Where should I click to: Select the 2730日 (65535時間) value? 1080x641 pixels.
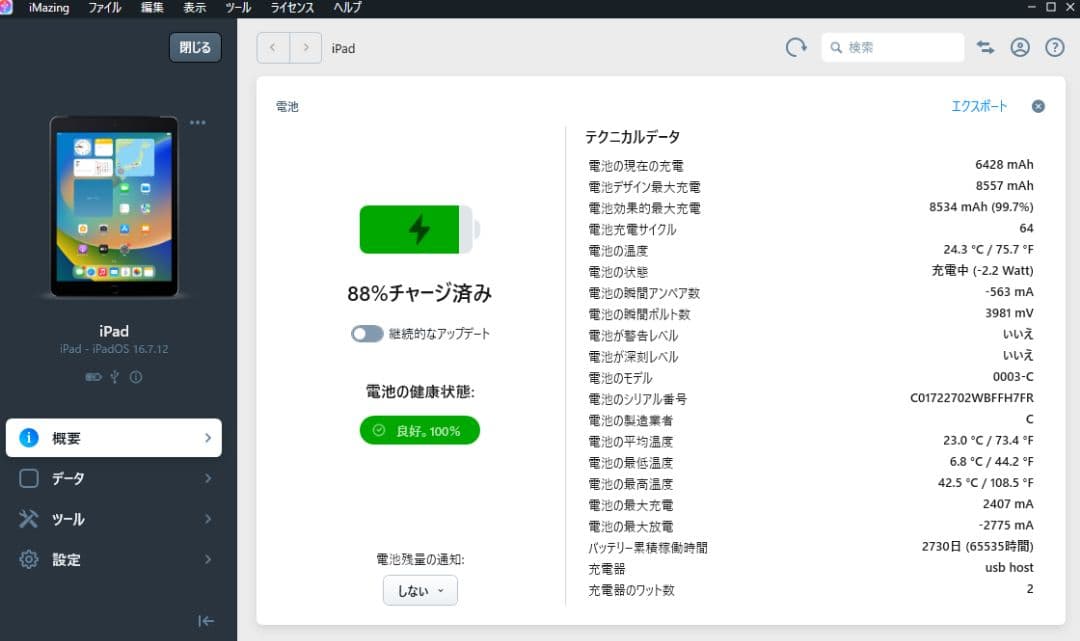pyautogui.click(x=977, y=547)
